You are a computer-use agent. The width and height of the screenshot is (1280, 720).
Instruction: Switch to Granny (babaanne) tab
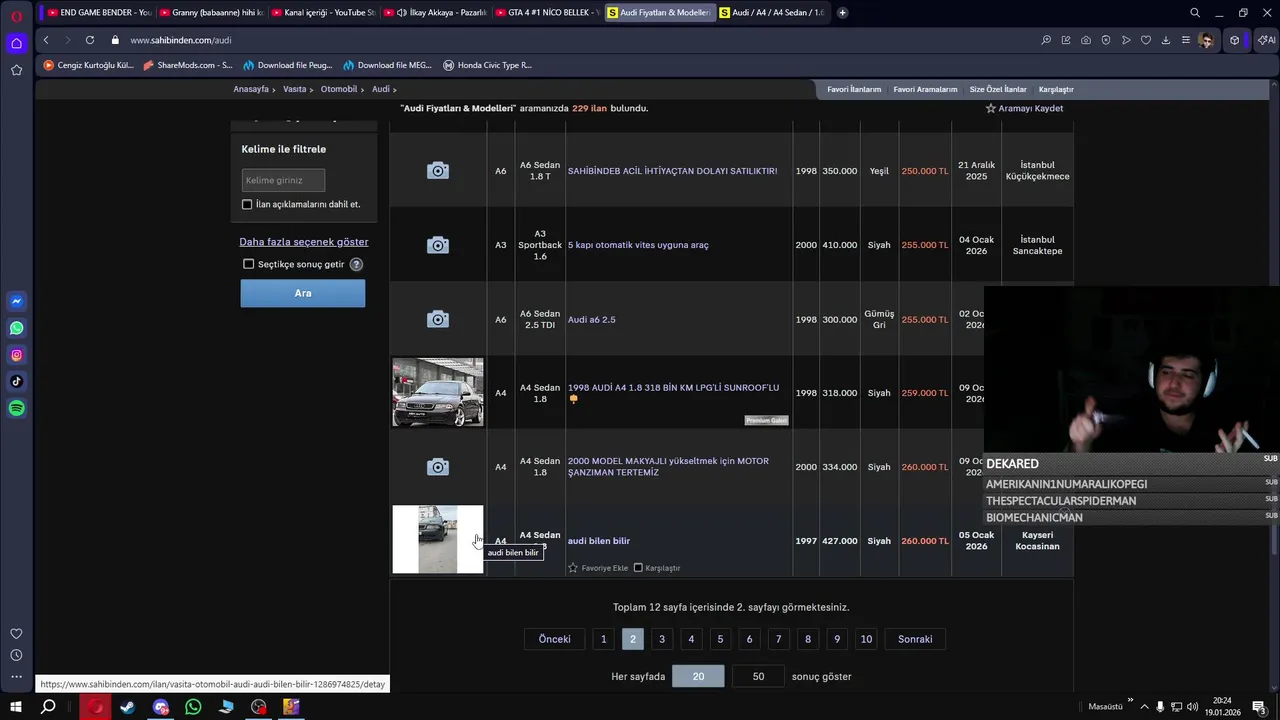click(x=210, y=13)
